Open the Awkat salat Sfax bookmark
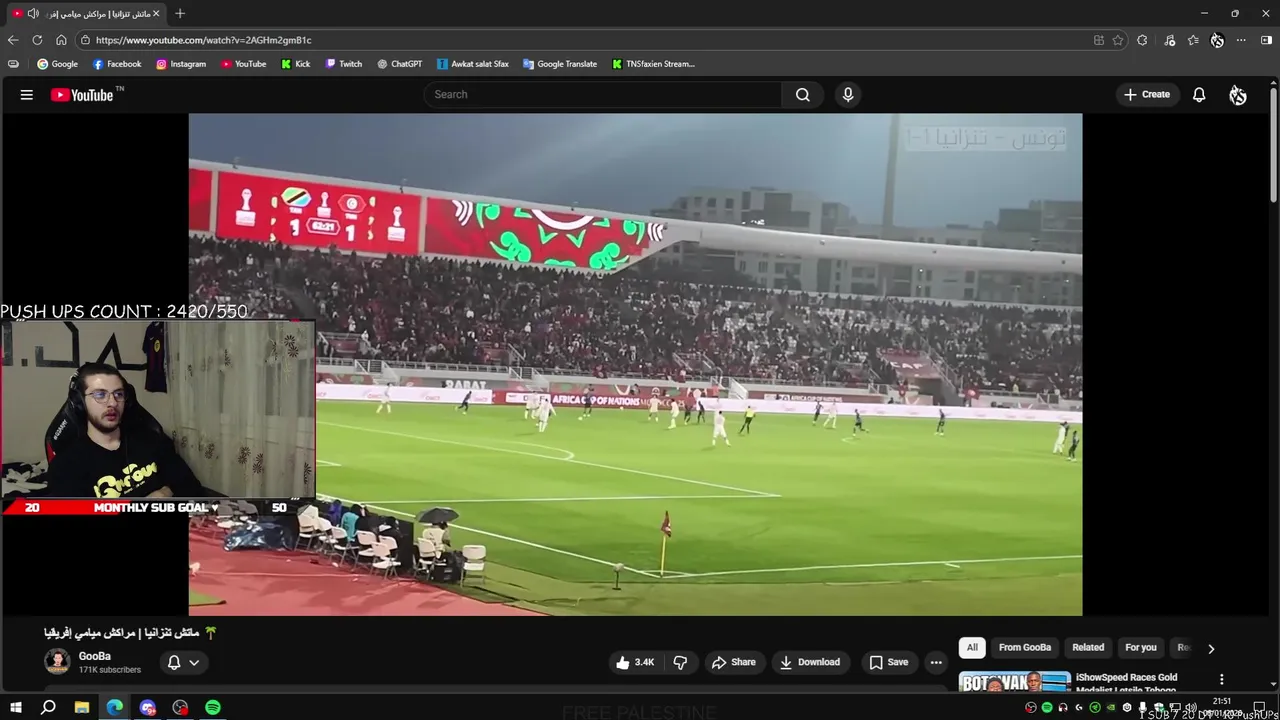The width and height of the screenshot is (1280, 720). [x=473, y=64]
